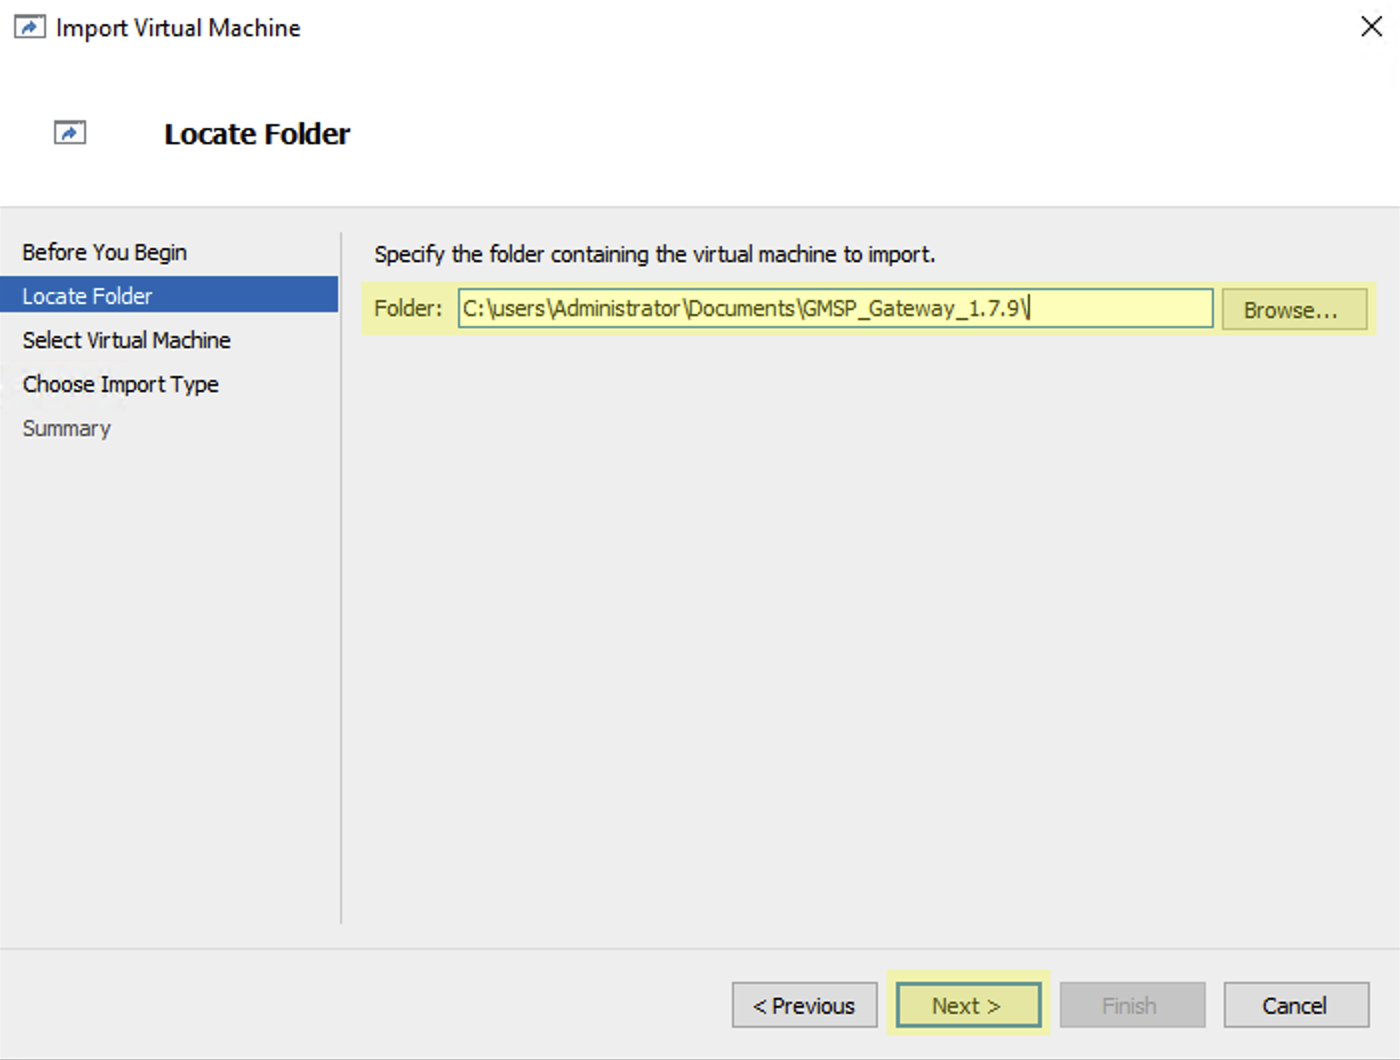This screenshot has width=1400, height=1060.
Task: Cancel the import wizard
Action: click(1295, 1005)
